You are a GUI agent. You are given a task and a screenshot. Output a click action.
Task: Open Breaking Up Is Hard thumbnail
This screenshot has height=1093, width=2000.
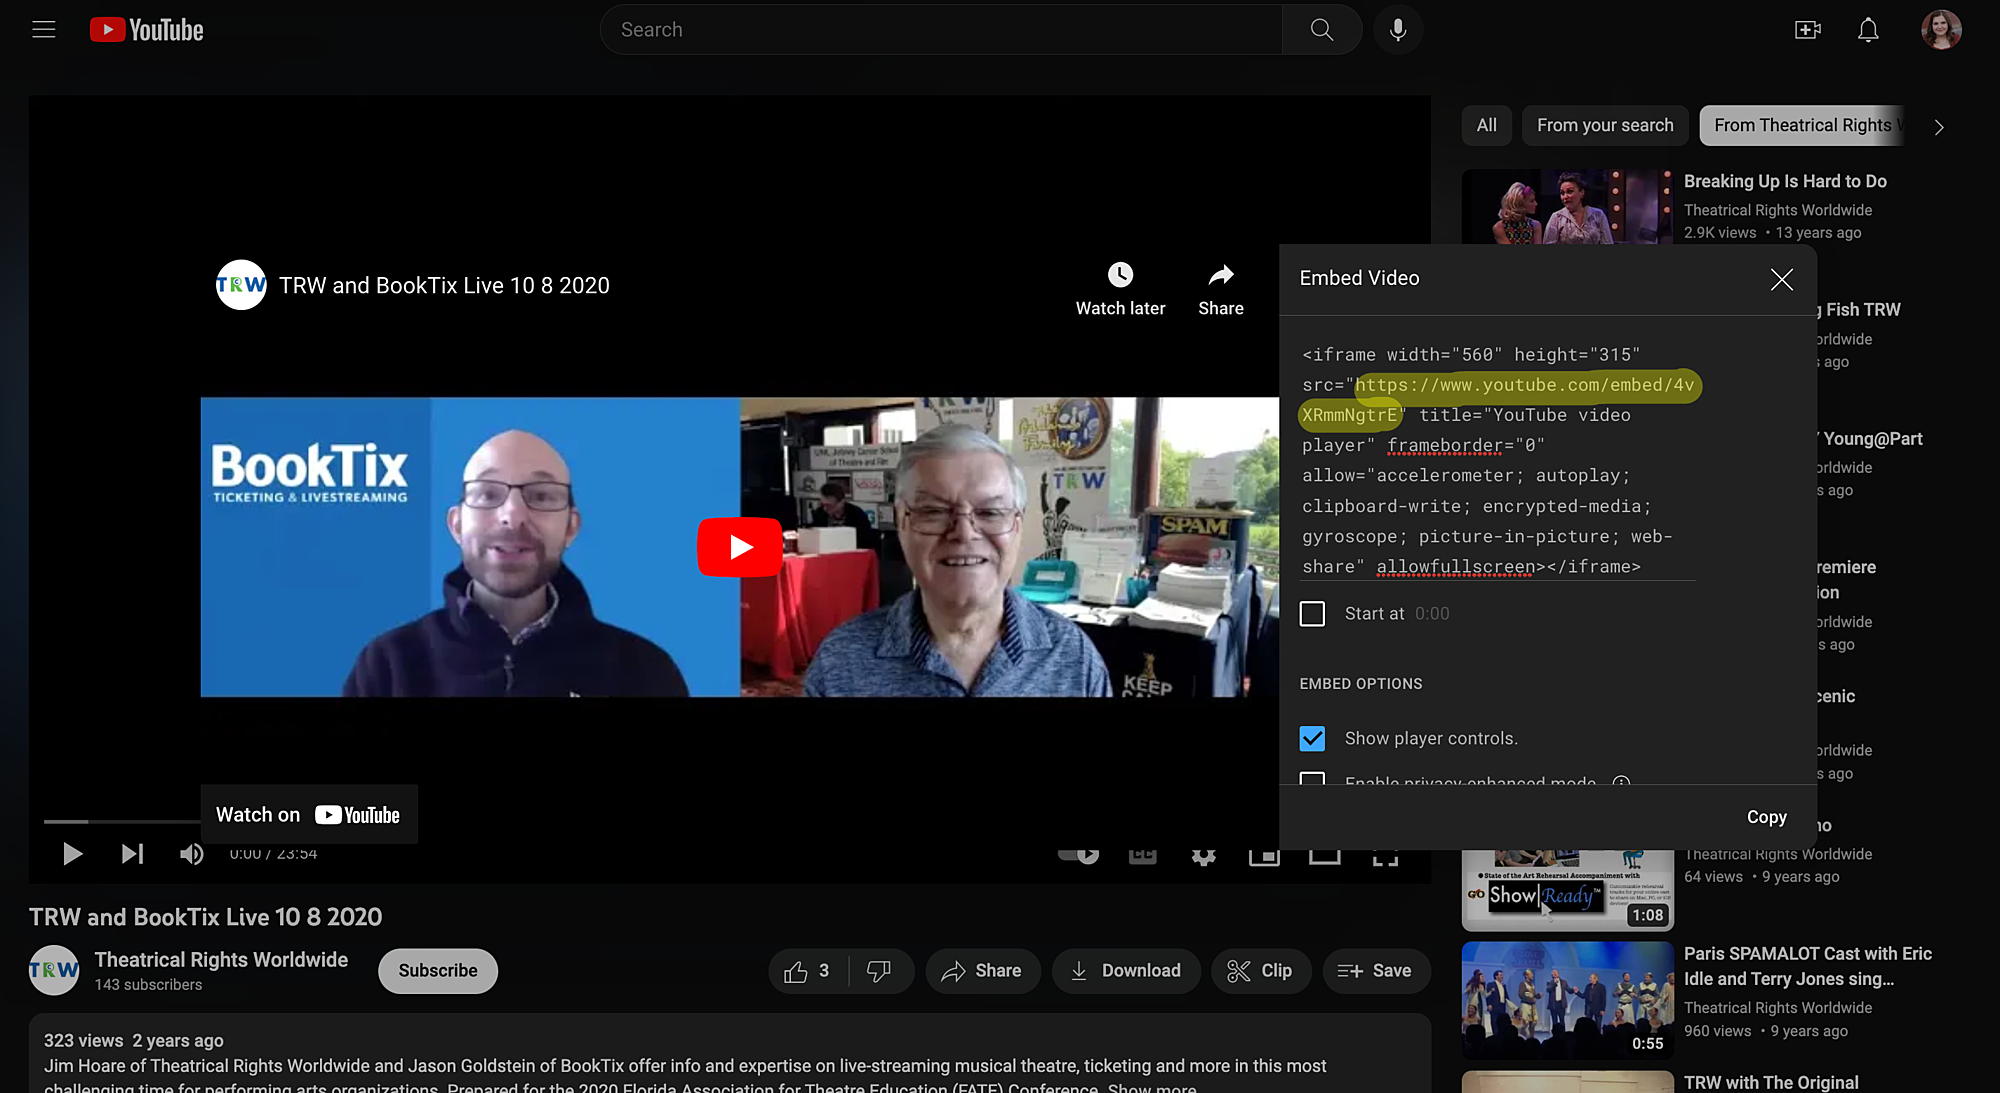[1567, 206]
